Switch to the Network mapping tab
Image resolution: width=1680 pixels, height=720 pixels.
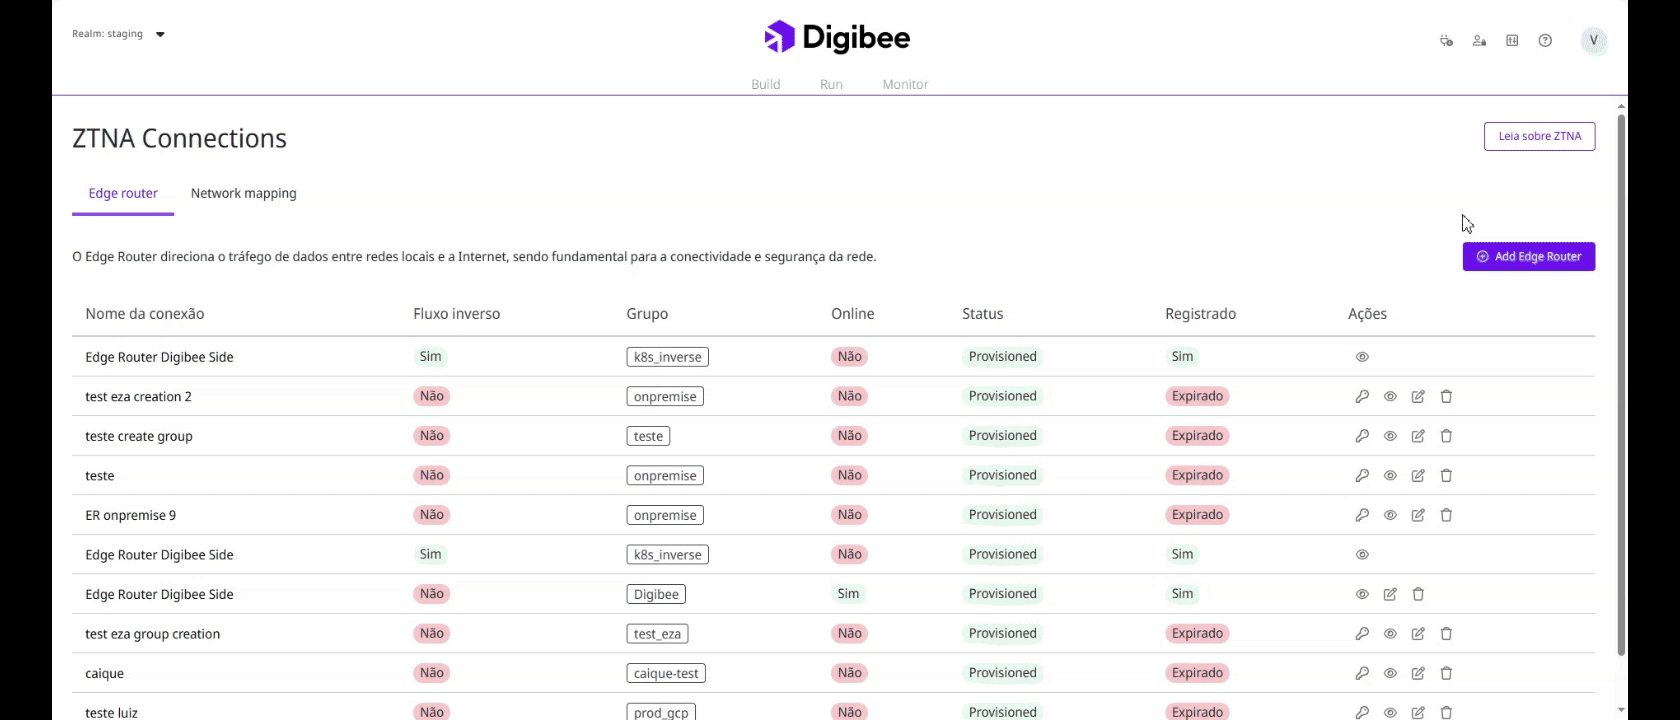(244, 194)
